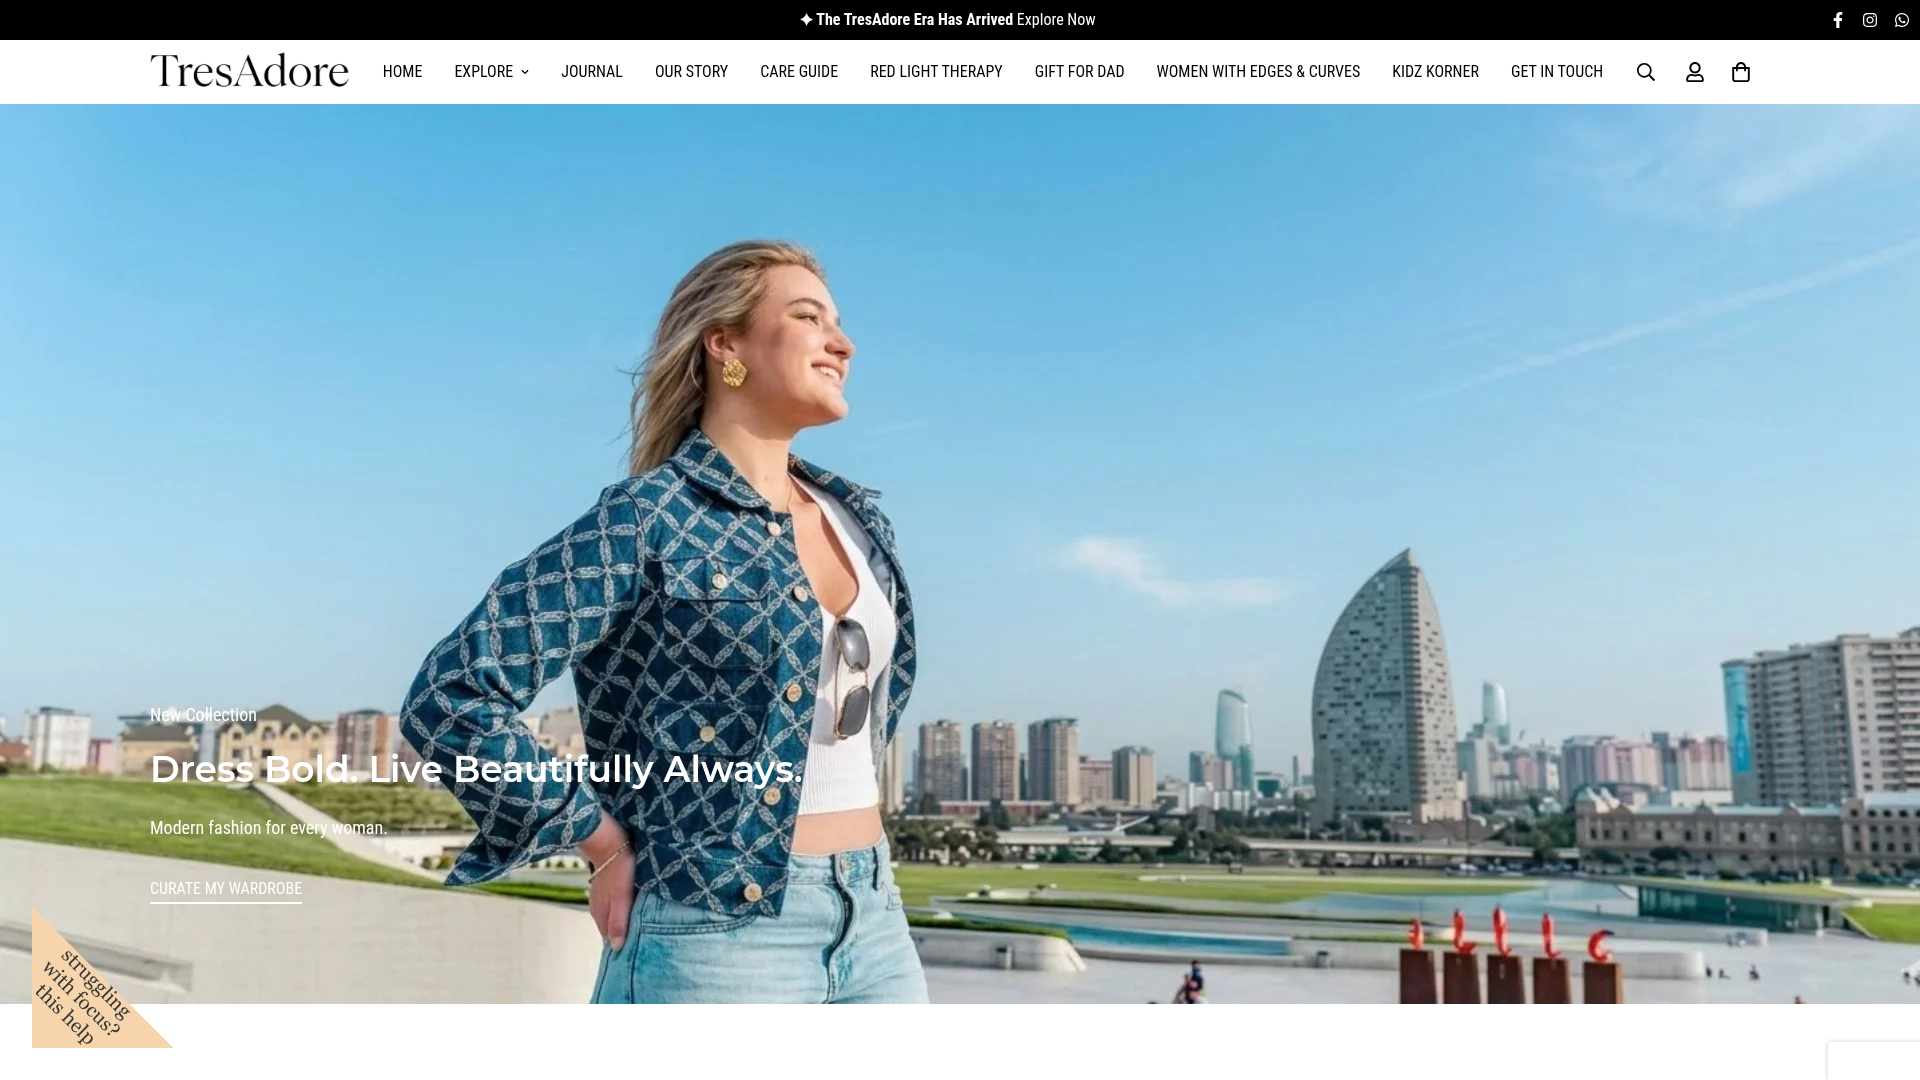Open the OUR STORY page
The height and width of the screenshot is (1080, 1920).
(x=691, y=72)
